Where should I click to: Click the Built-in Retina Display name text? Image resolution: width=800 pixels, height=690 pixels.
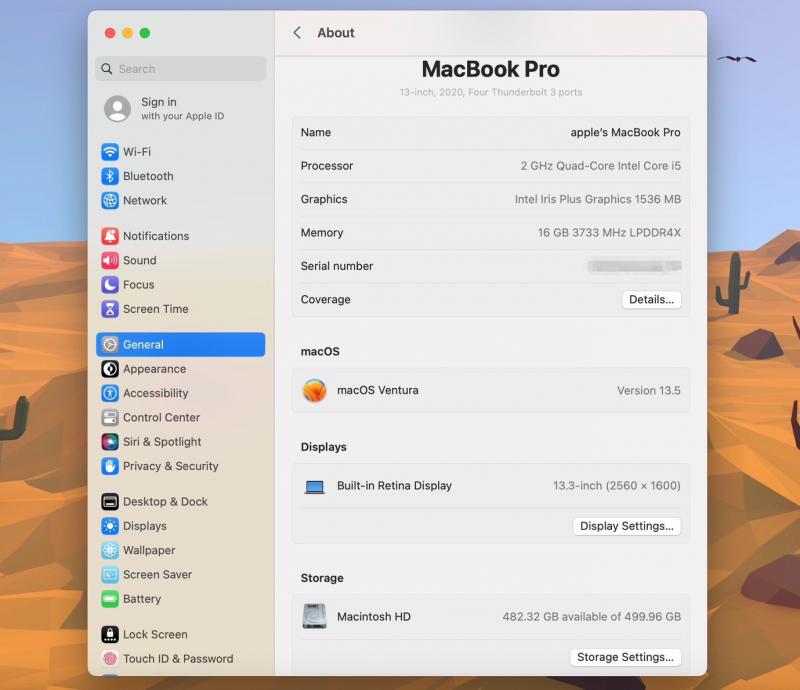tap(394, 486)
